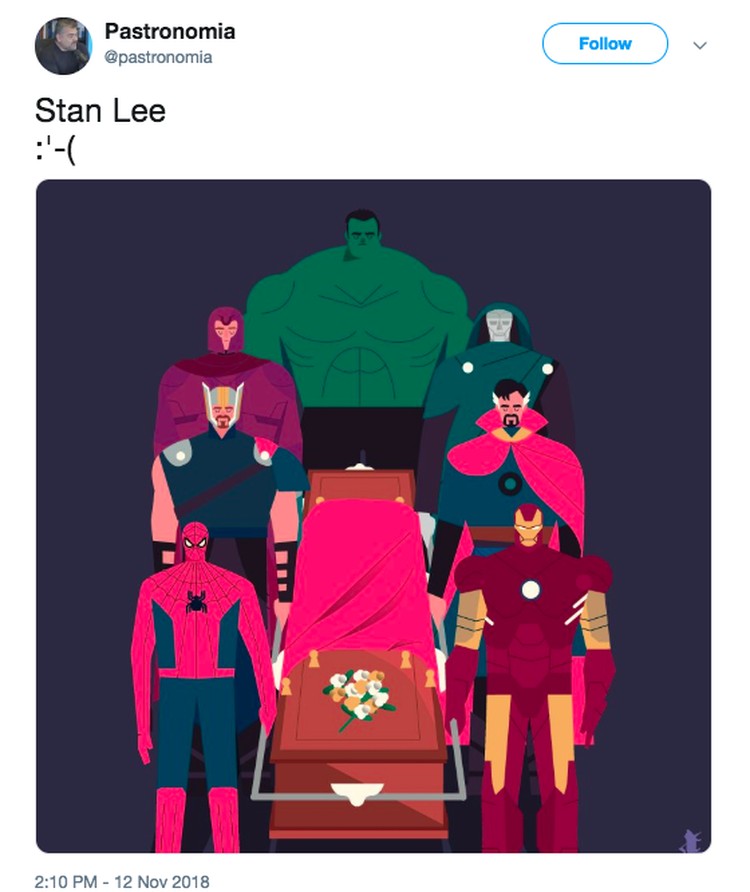
Task: Click the Pastronomia profile avatar
Action: (63, 46)
